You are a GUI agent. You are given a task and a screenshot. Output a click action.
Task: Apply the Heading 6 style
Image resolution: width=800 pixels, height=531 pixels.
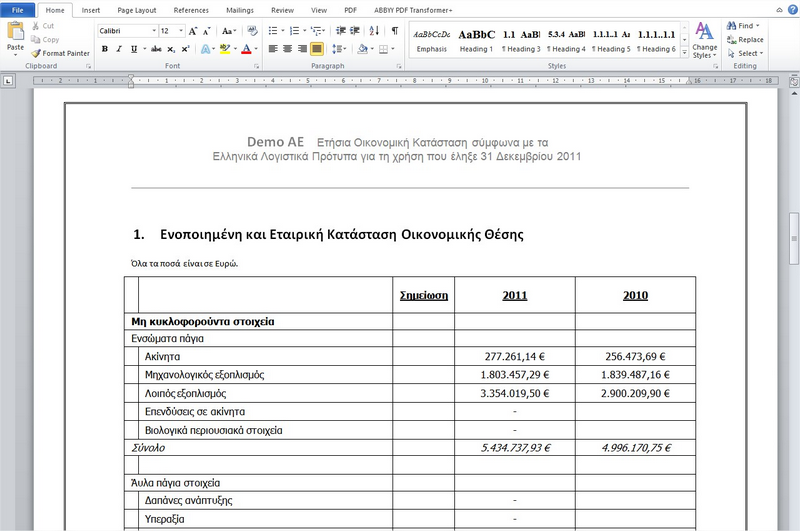click(x=656, y=40)
